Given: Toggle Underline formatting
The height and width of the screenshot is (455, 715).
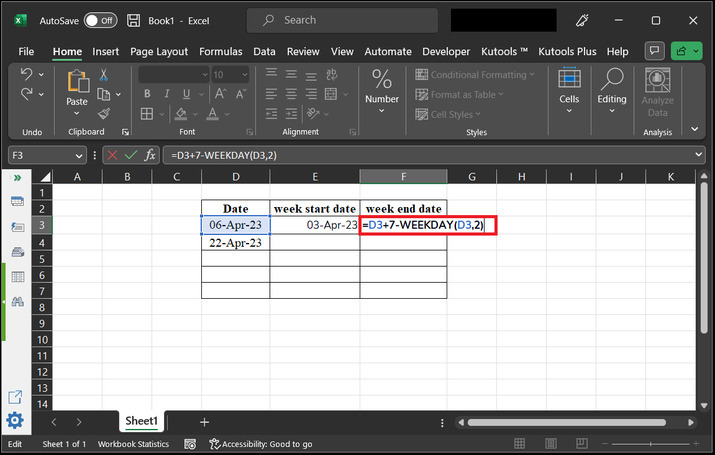Looking at the screenshot, I should coord(187,94).
